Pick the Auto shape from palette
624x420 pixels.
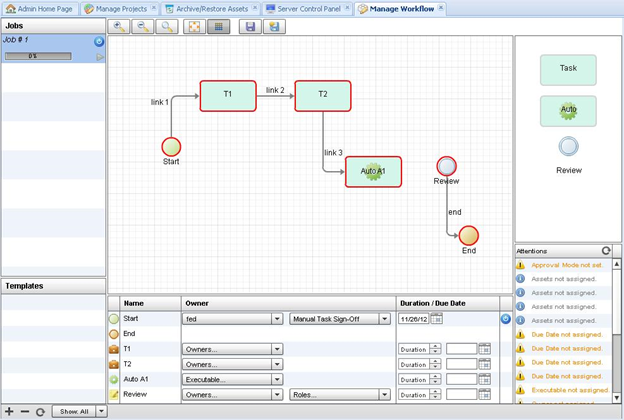click(568, 111)
